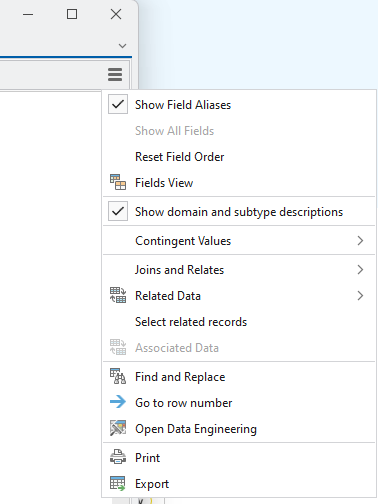Click the Related Data label
Viewport: 378px width, 504px height.
point(168,296)
